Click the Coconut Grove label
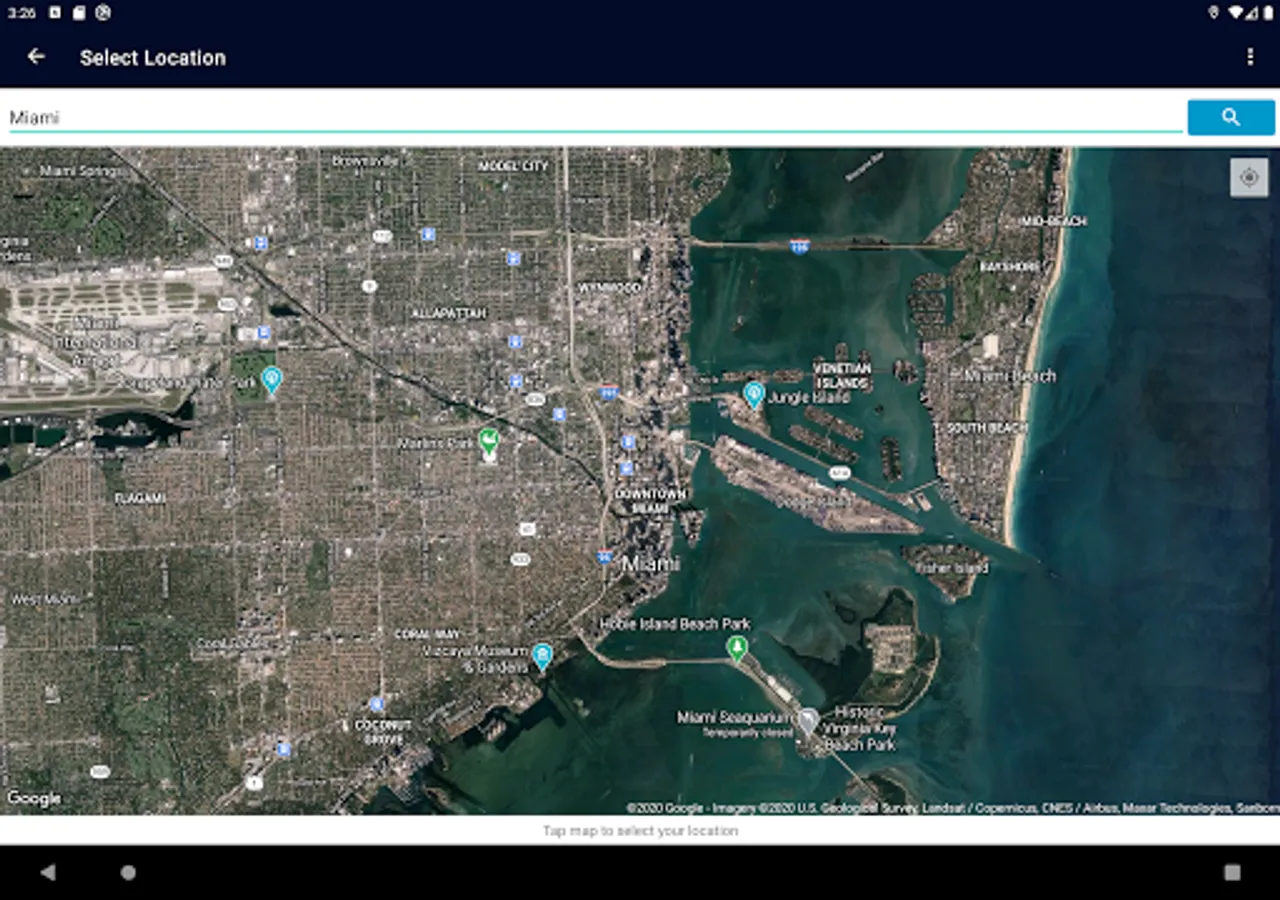1280x900 pixels. [383, 732]
